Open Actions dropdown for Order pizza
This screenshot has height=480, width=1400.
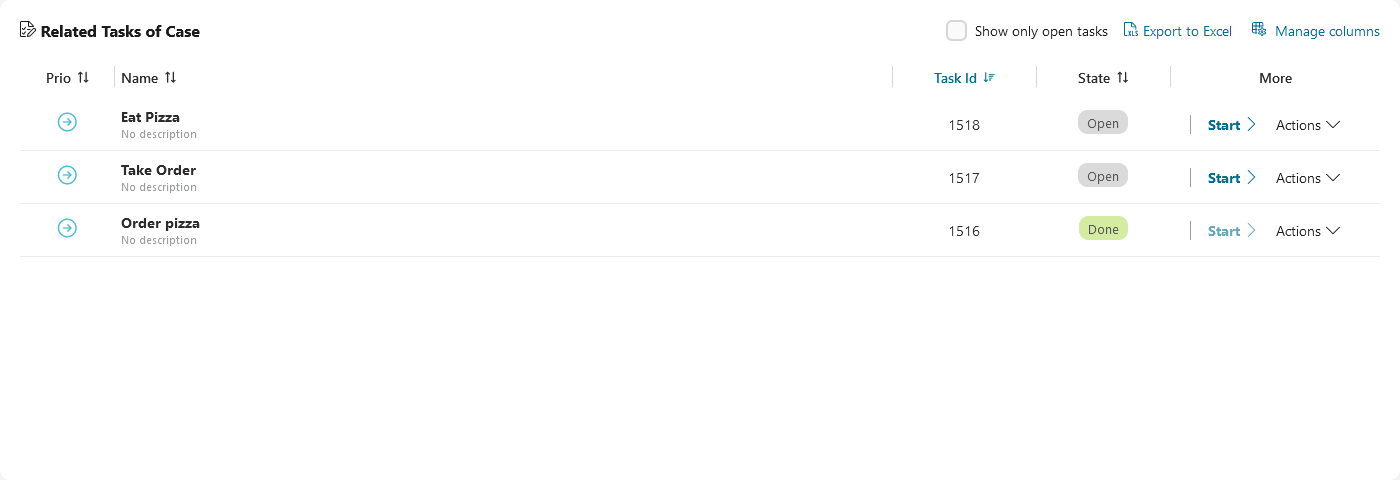1308,231
